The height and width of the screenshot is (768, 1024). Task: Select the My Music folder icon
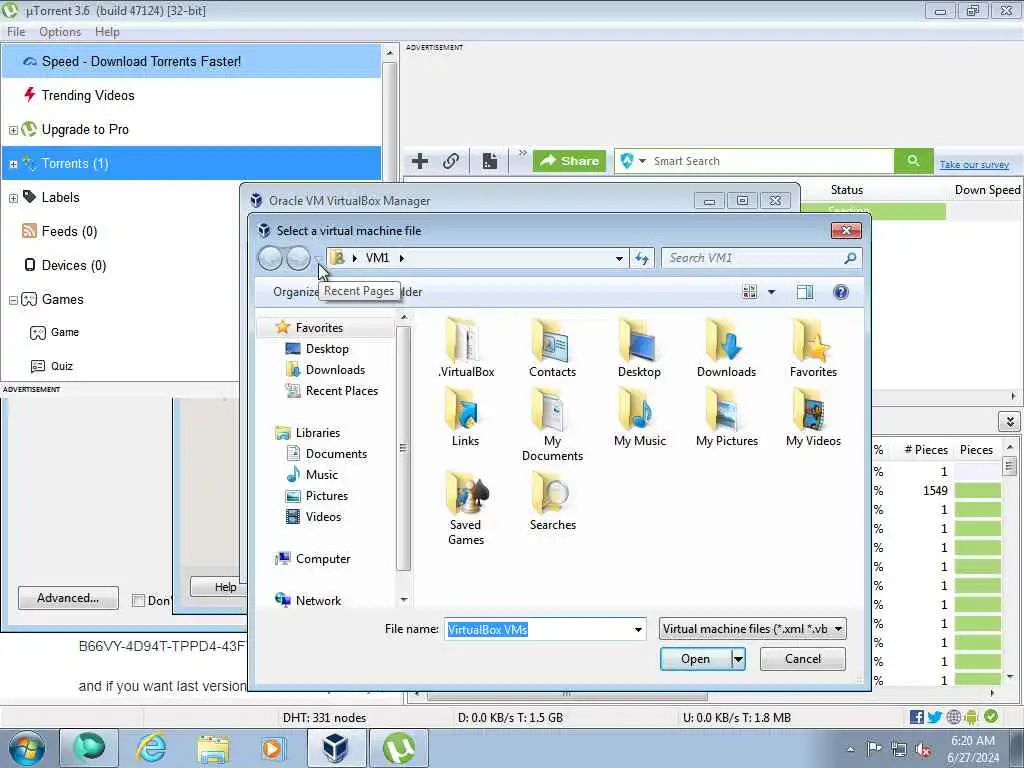pos(639,417)
